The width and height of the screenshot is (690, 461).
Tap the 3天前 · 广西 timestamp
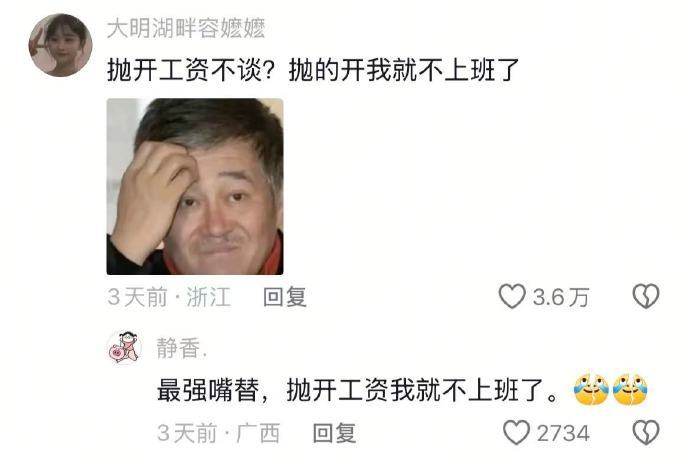[218, 433]
